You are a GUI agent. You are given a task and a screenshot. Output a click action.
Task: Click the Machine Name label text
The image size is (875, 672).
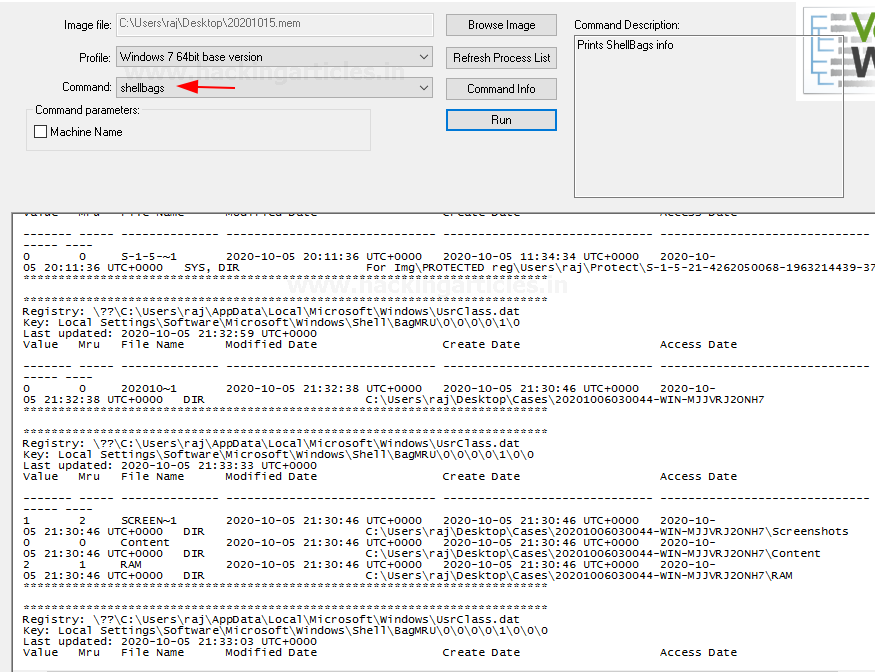pos(86,132)
